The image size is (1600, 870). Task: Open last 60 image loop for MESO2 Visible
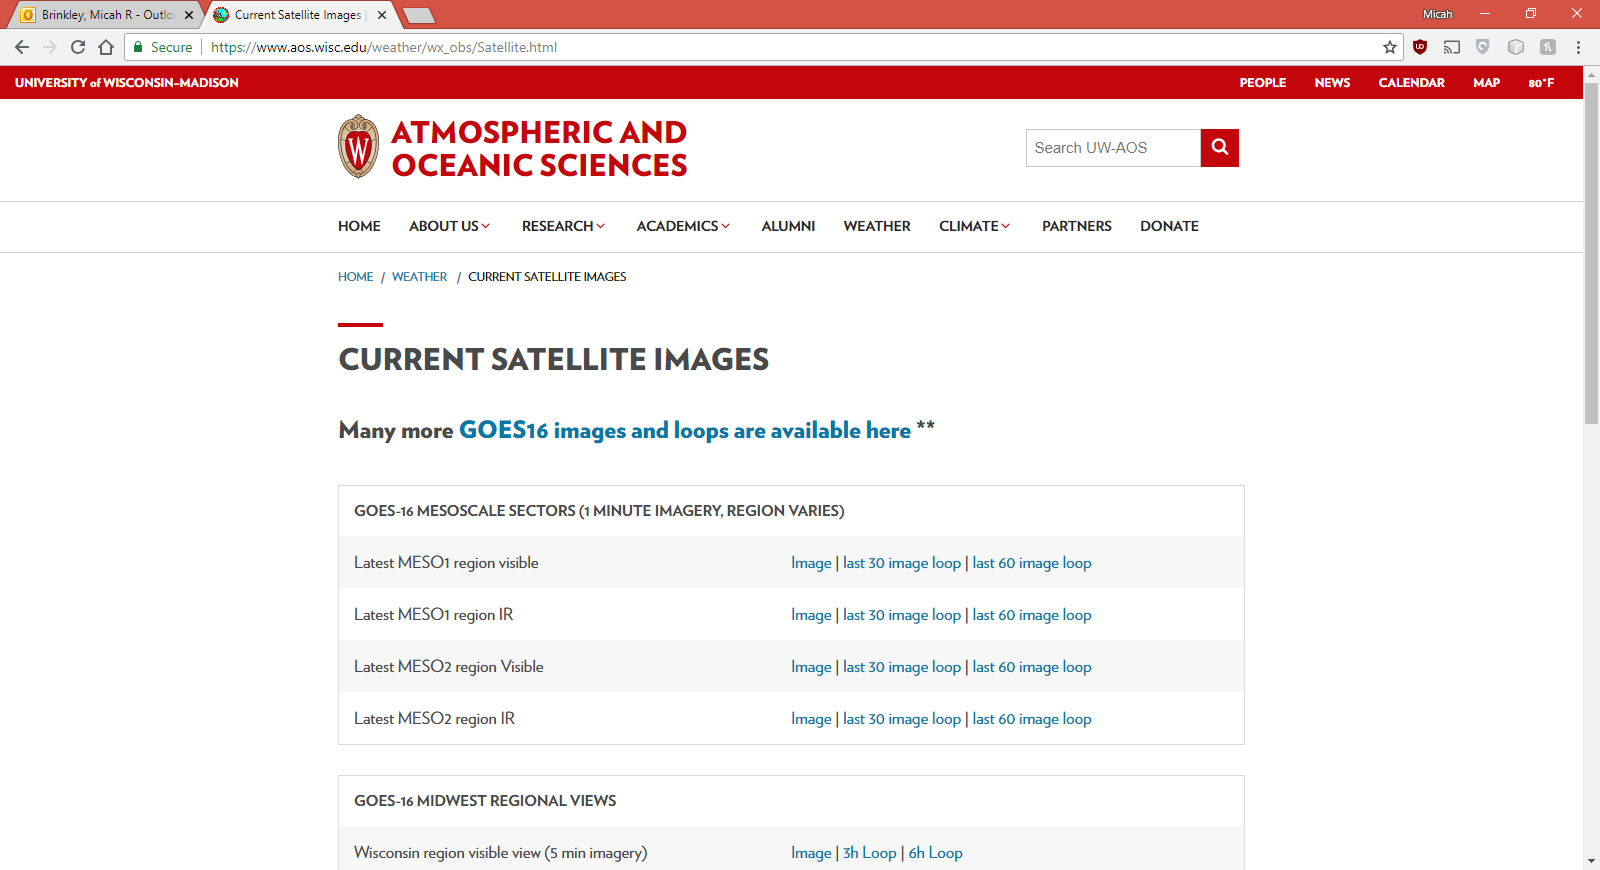click(x=1032, y=667)
